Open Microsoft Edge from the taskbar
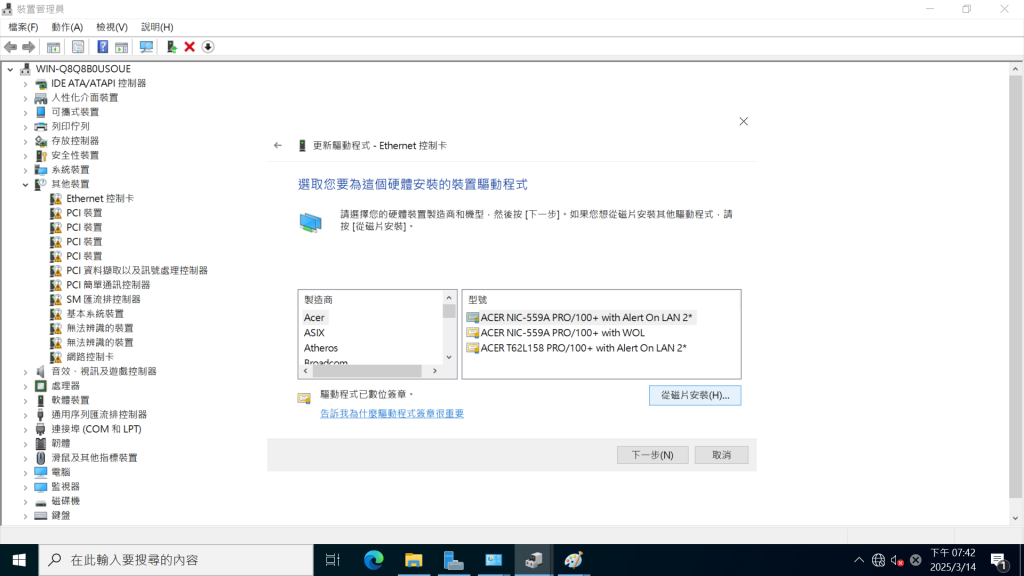The height and width of the screenshot is (576, 1024). pyautogui.click(x=373, y=560)
